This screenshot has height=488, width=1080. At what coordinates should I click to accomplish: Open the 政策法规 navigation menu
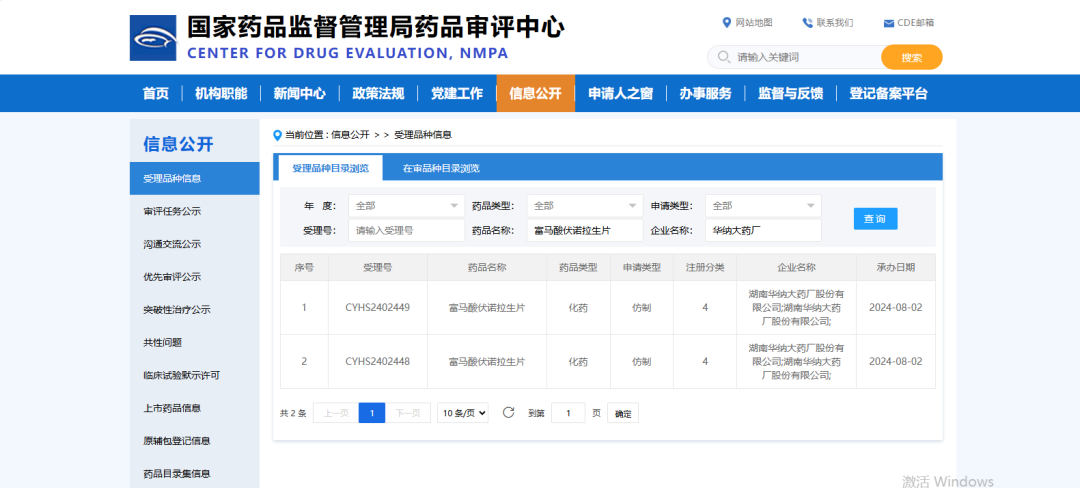(378, 94)
